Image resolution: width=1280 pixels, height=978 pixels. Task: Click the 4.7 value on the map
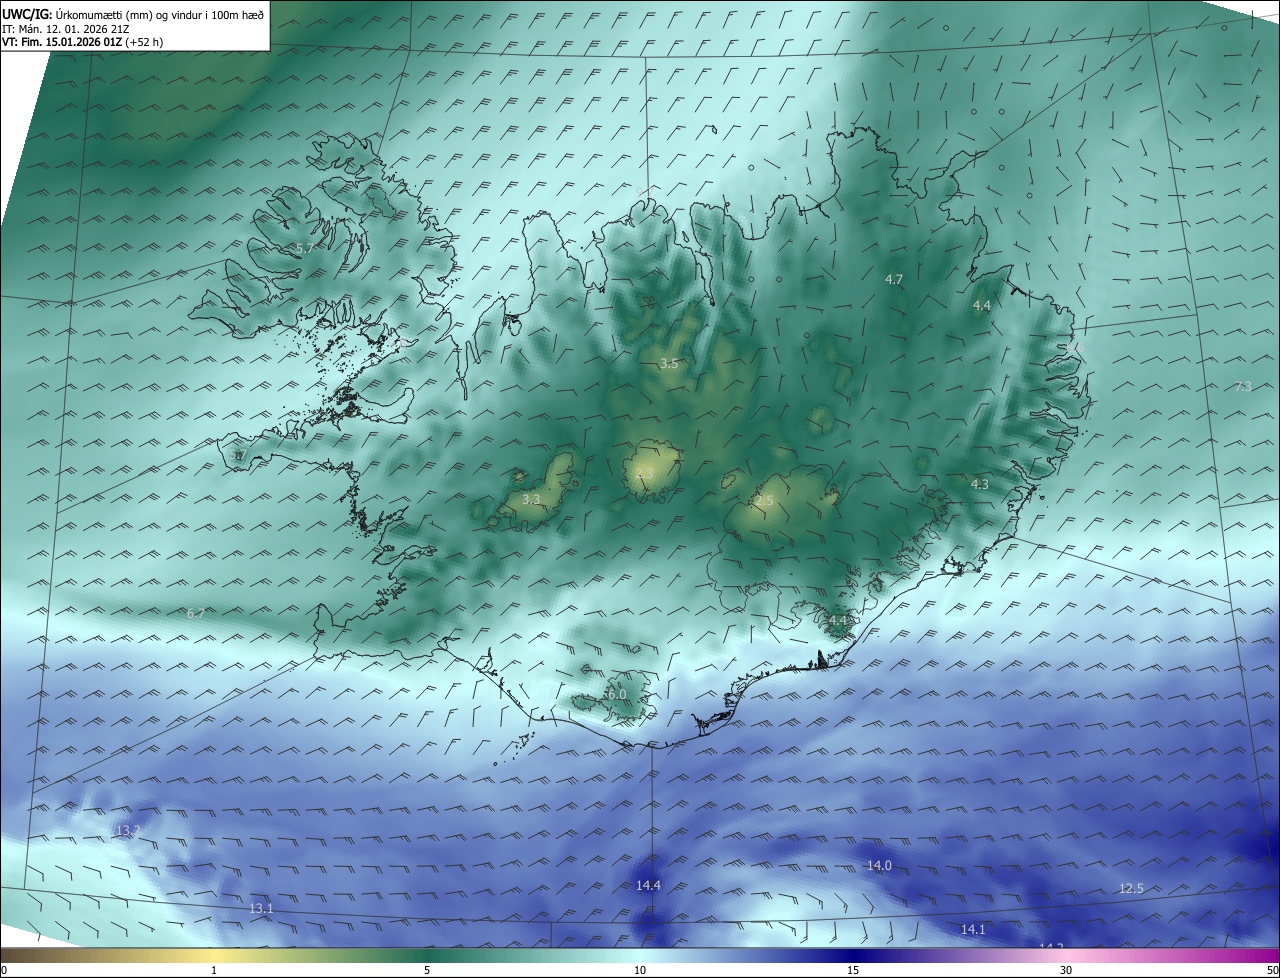(x=895, y=280)
